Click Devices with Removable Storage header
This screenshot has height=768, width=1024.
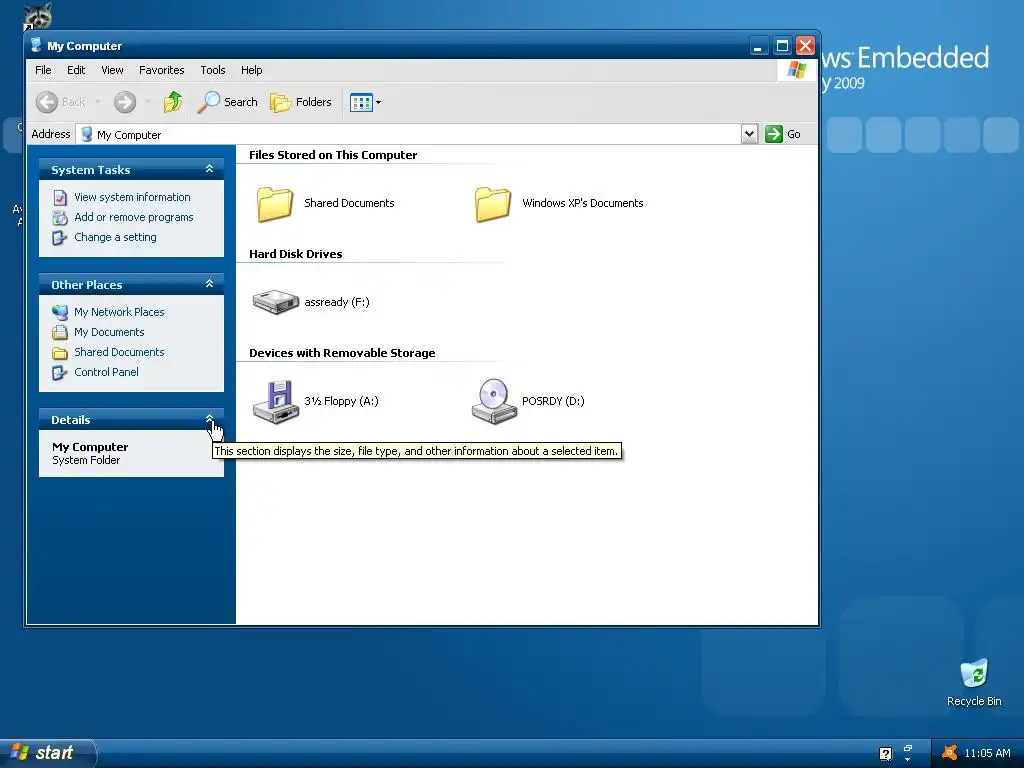pyautogui.click(x=342, y=353)
